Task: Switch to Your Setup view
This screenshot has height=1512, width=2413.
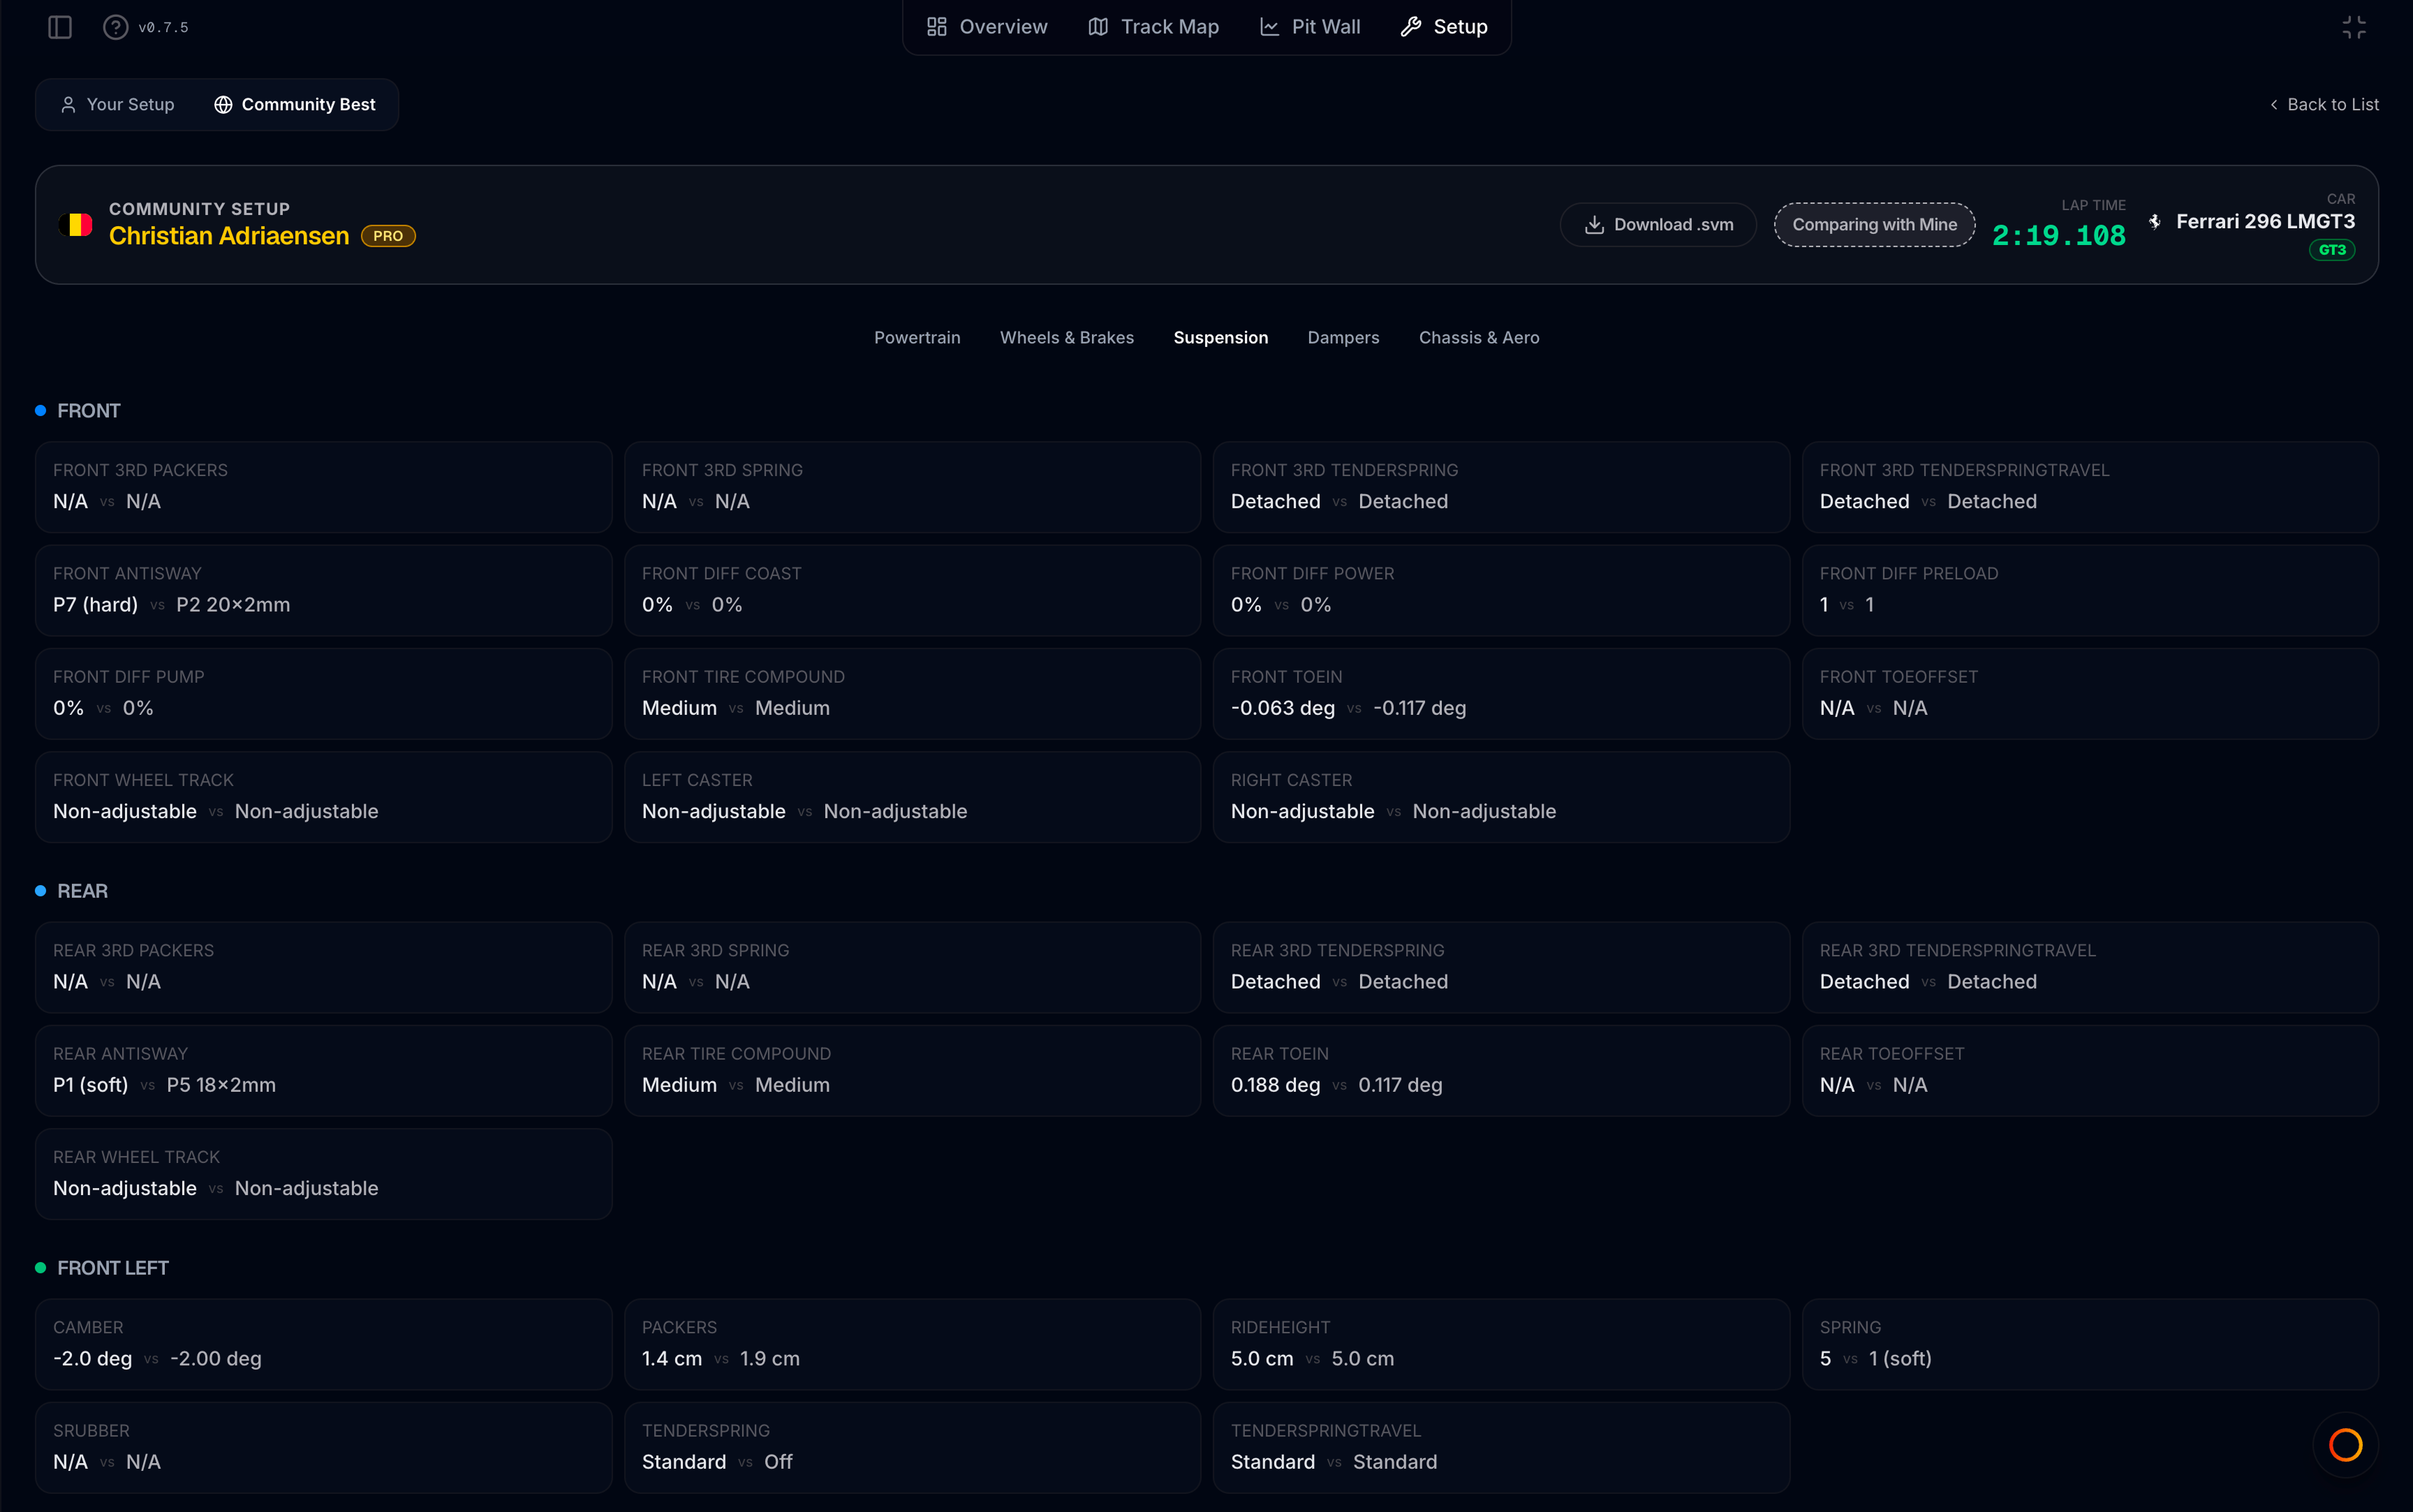Action: coord(118,105)
